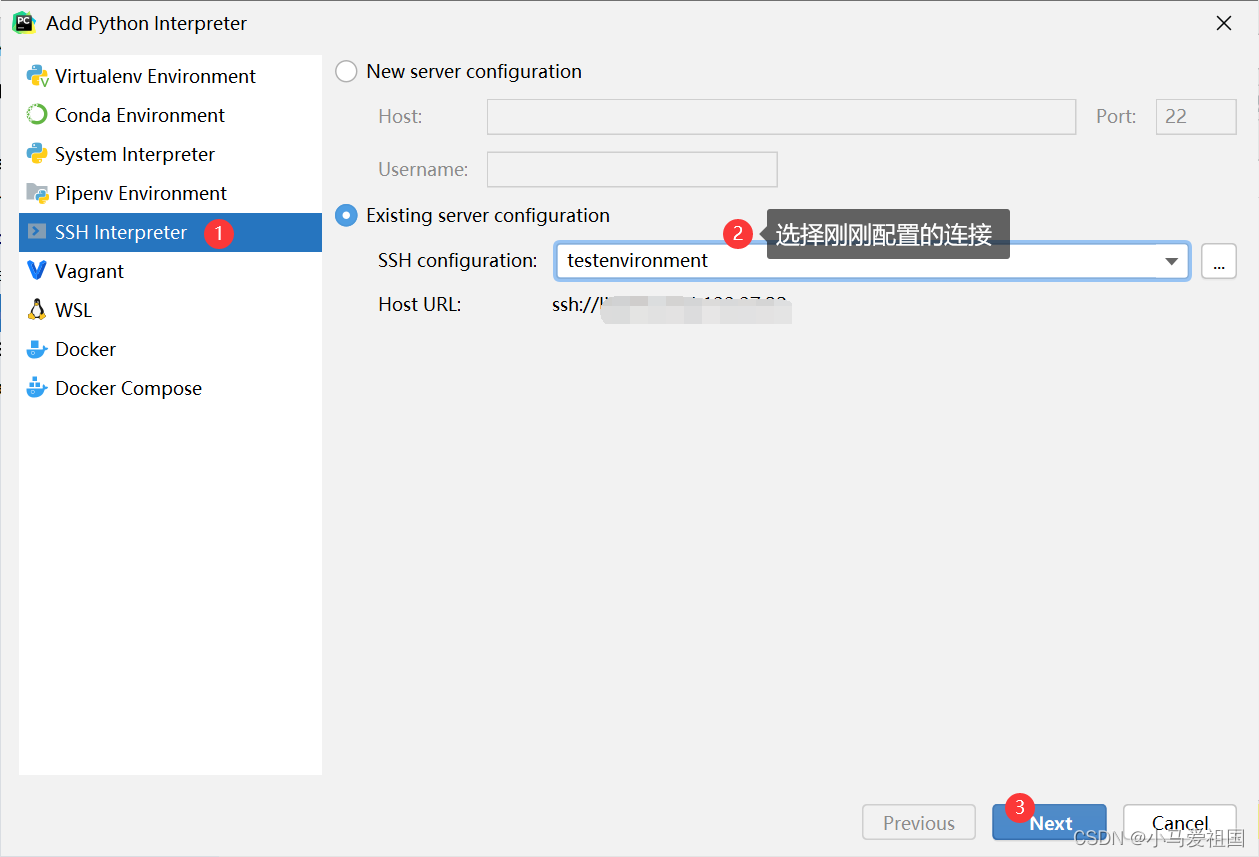Click the Pipenv Environment folder icon
The width and height of the screenshot is (1259, 857).
pyautogui.click(x=37, y=193)
